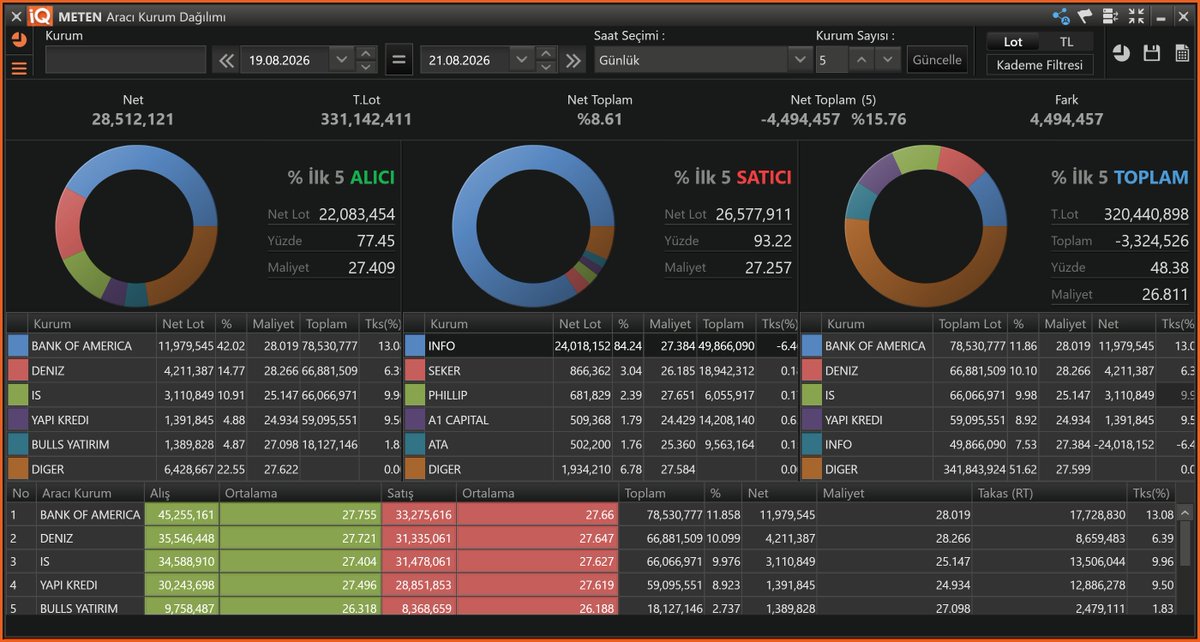Open the pie chart view icon near save
This screenshot has width=1200, height=642.
1121,53
